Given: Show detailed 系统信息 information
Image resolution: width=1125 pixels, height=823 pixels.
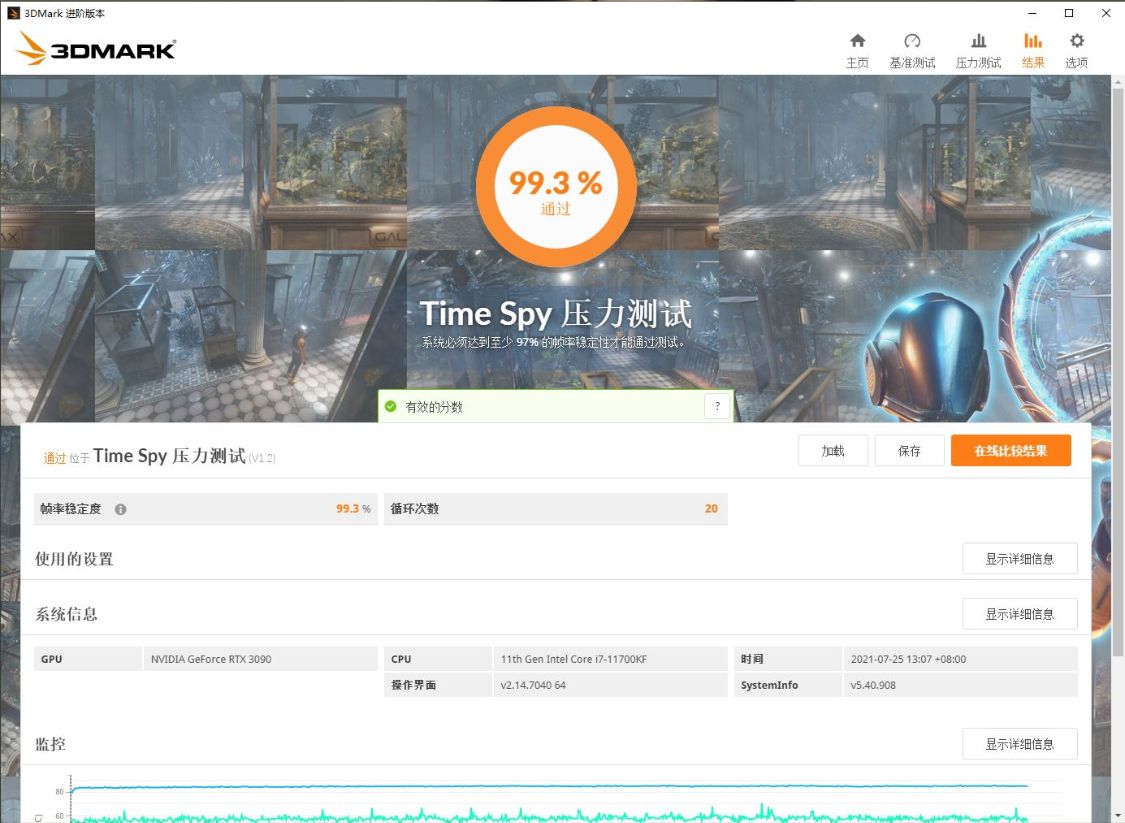Looking at the screenshot, I should 1018,613.
